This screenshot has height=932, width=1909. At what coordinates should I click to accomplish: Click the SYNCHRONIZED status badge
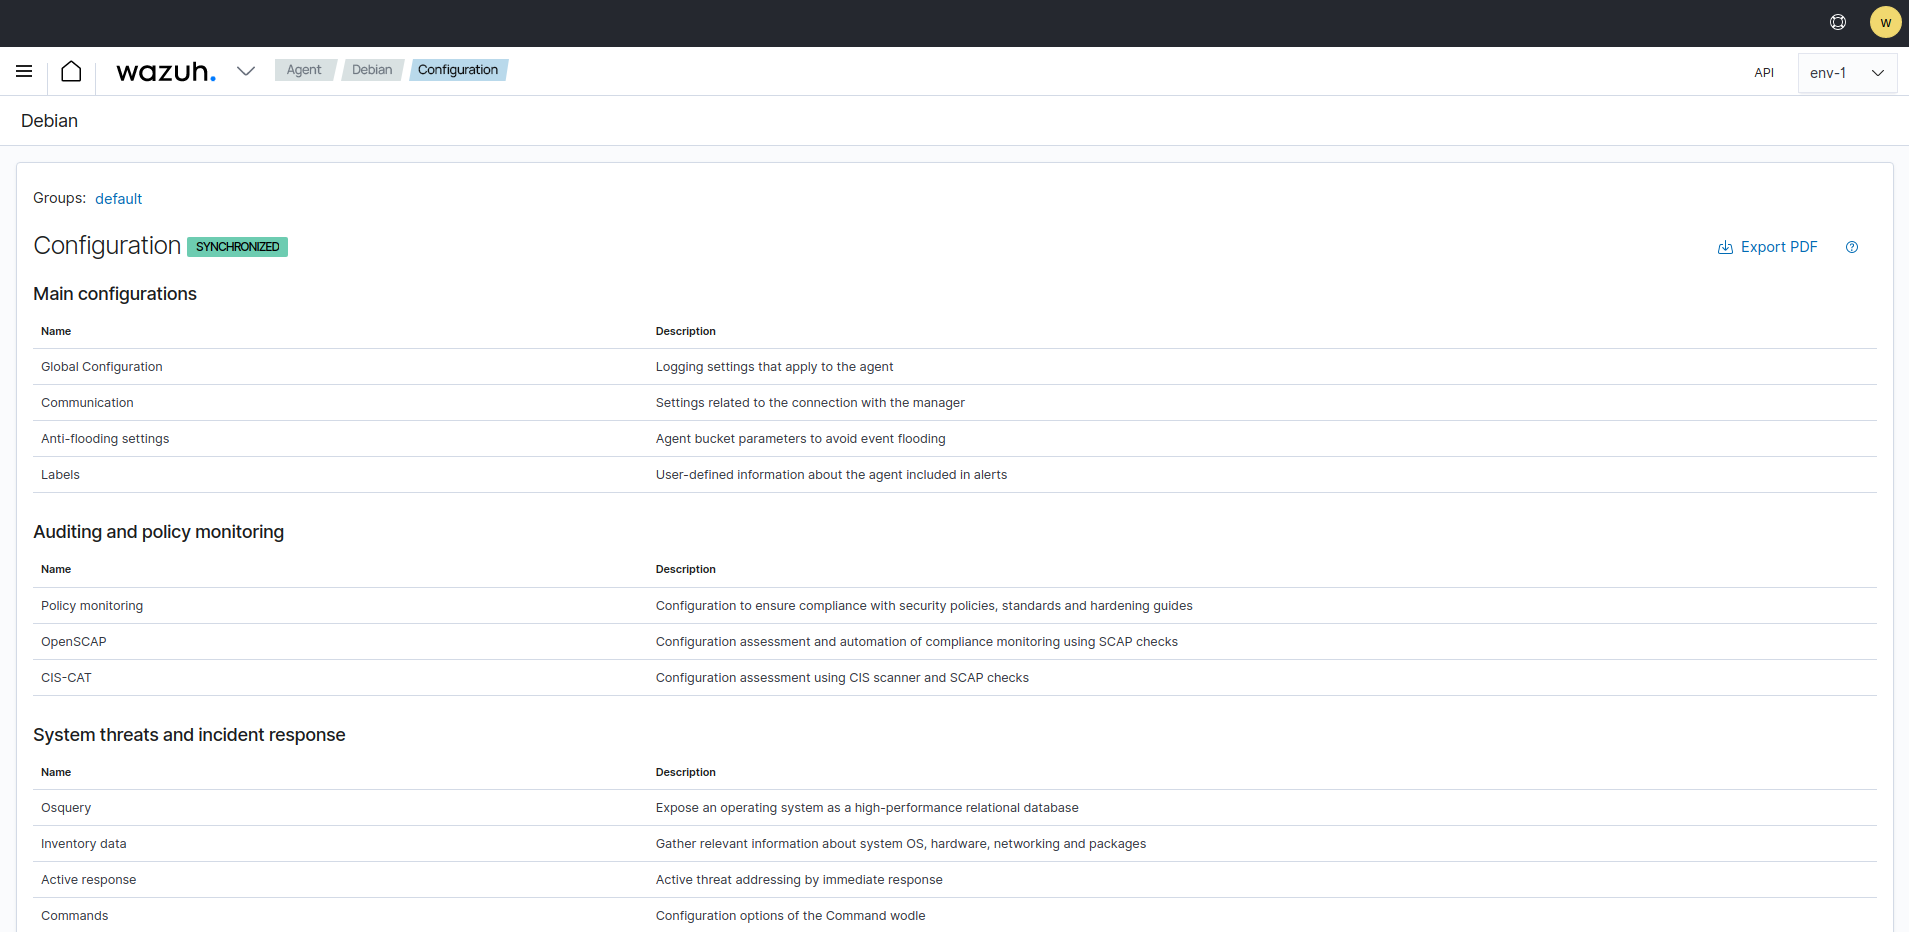(x=237, y=247)
